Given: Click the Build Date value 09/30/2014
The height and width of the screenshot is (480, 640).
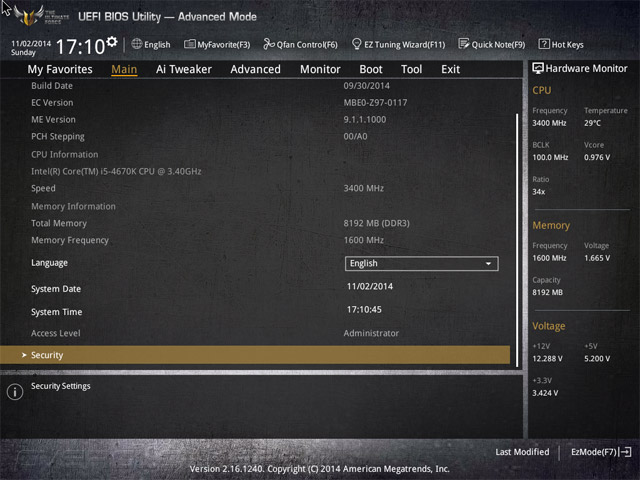Looking at the screenshot, I should coord(367,86).
